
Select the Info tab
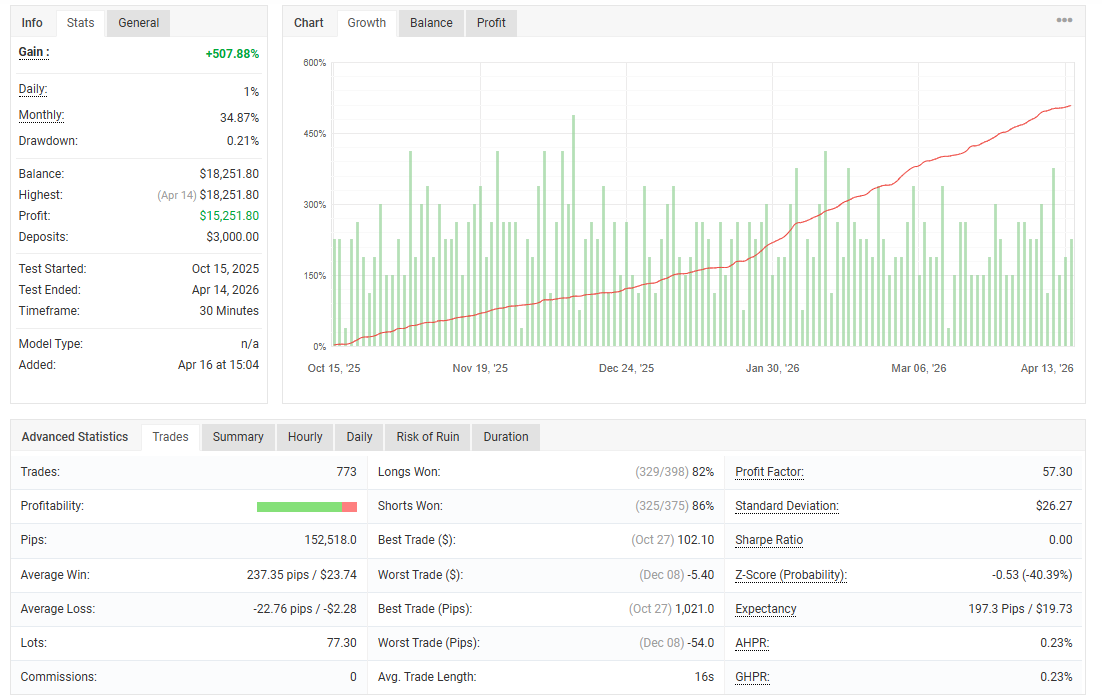pos(32,22)
